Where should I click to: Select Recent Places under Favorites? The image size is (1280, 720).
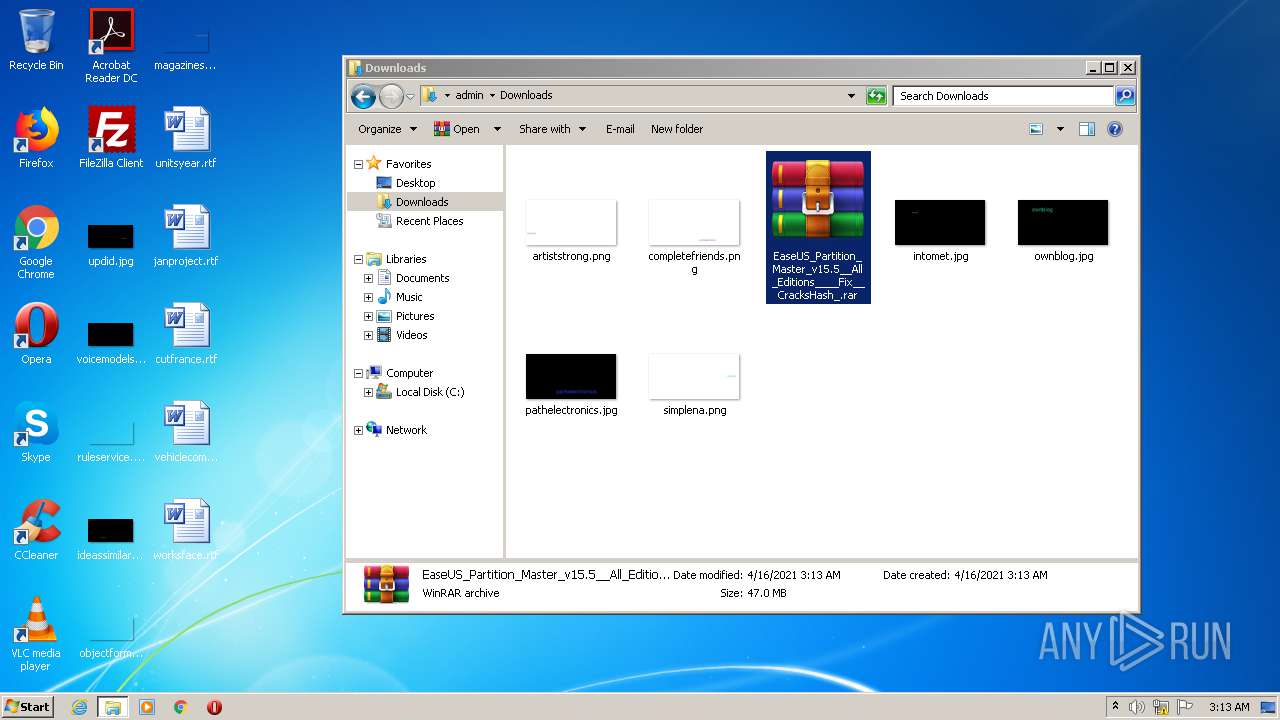click(x=429, y=221)
